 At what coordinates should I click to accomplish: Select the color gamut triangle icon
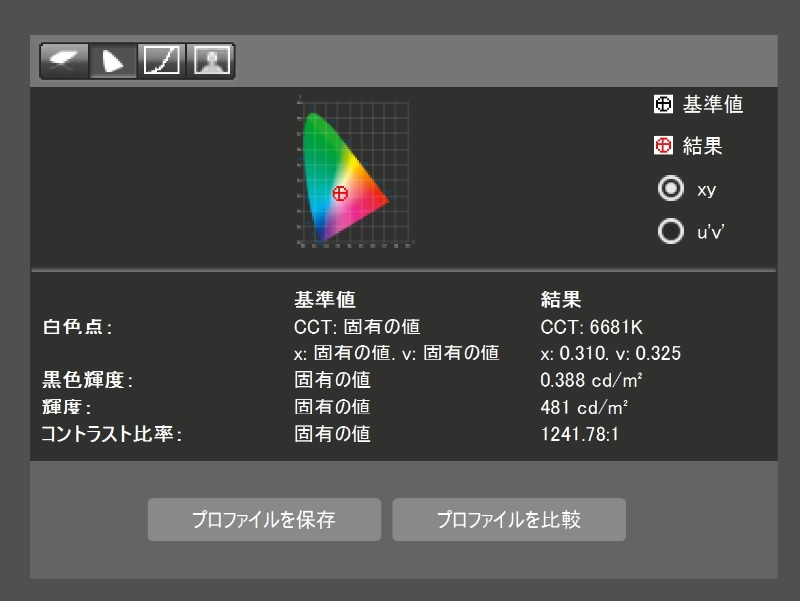tap(113, 60)
